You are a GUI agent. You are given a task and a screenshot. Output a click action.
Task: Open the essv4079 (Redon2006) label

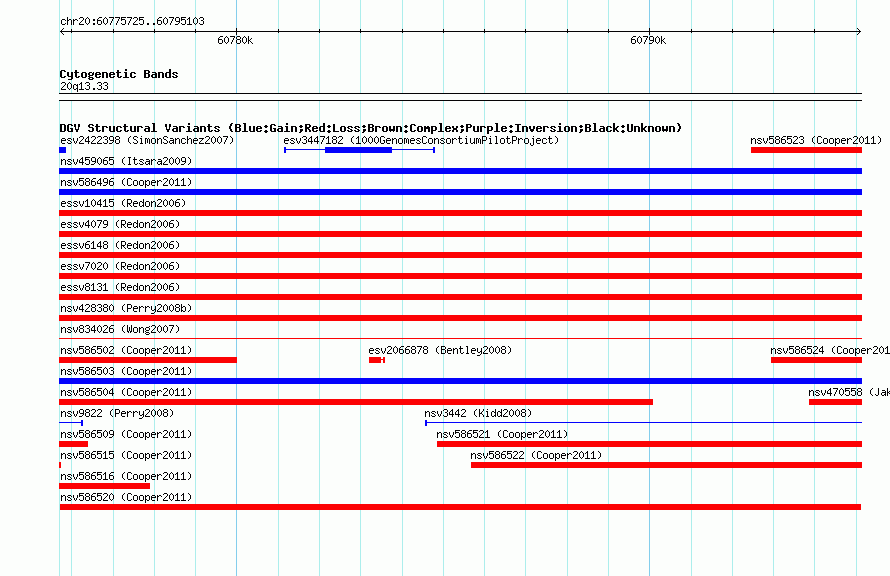[x=120, y=224]
